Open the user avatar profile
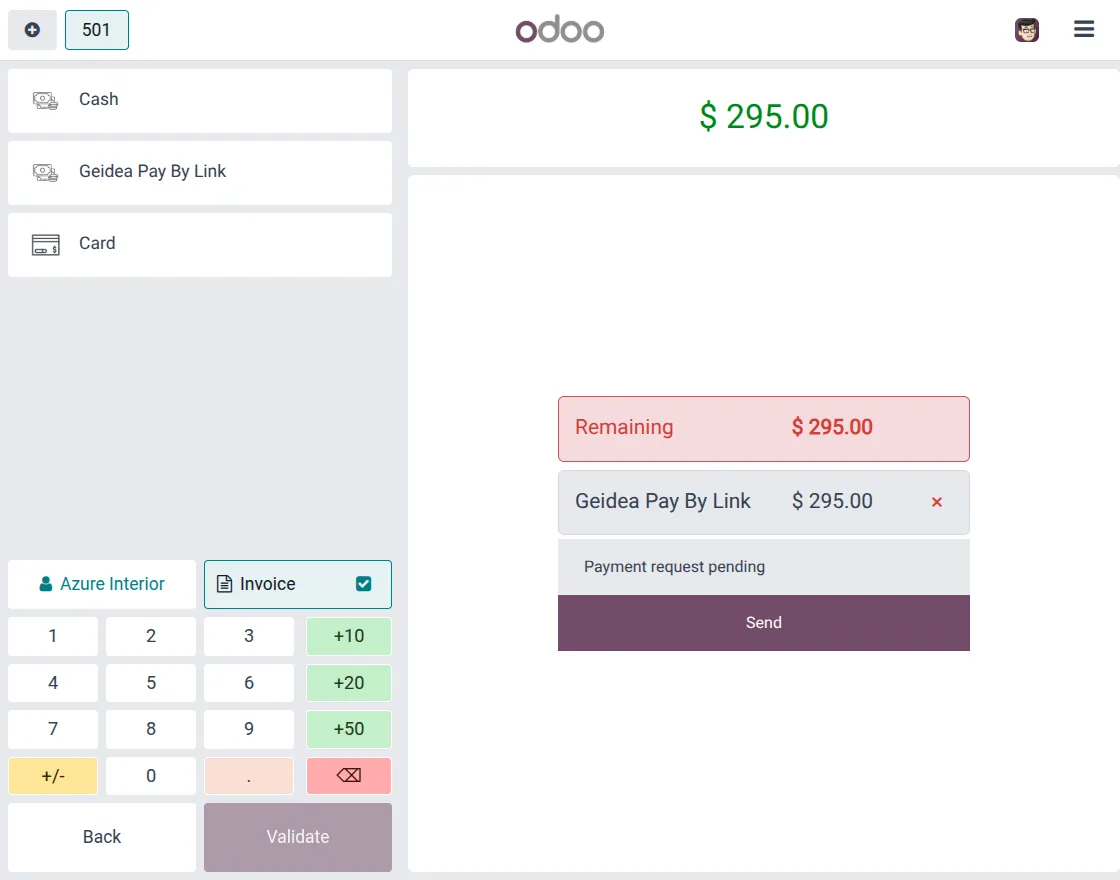This screenshot has height=880, width=1120. point(1027,30)
